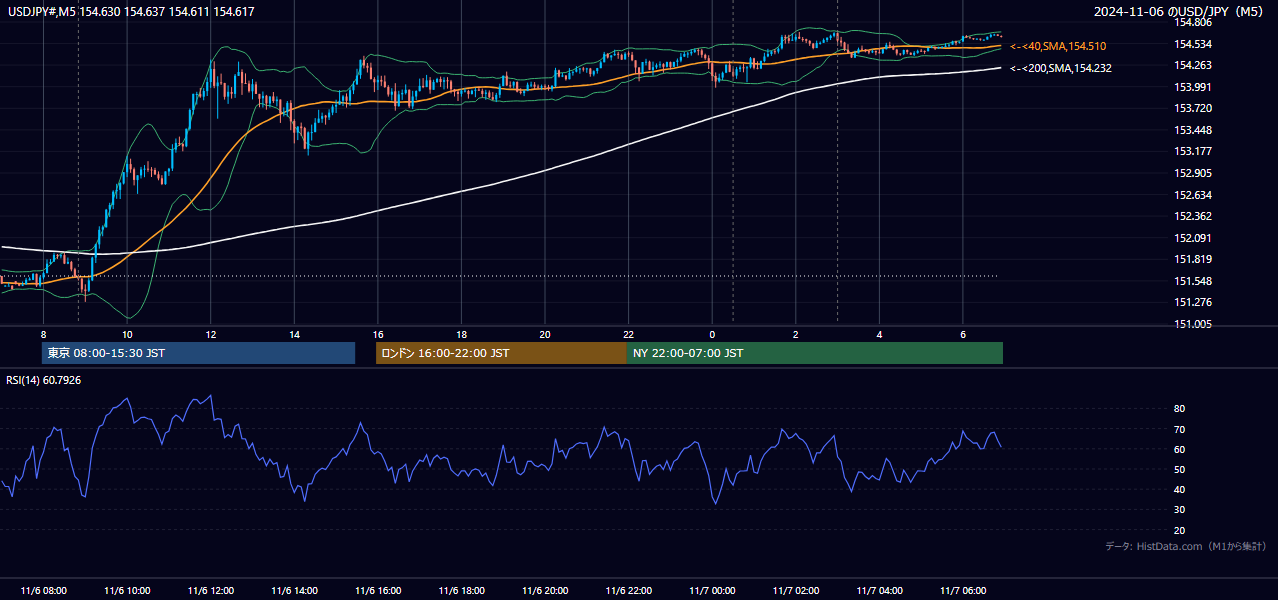1278x600 pixels.
Task: Click the RSI(14) 60.7926 indicator label
Action: click(44, 380)
